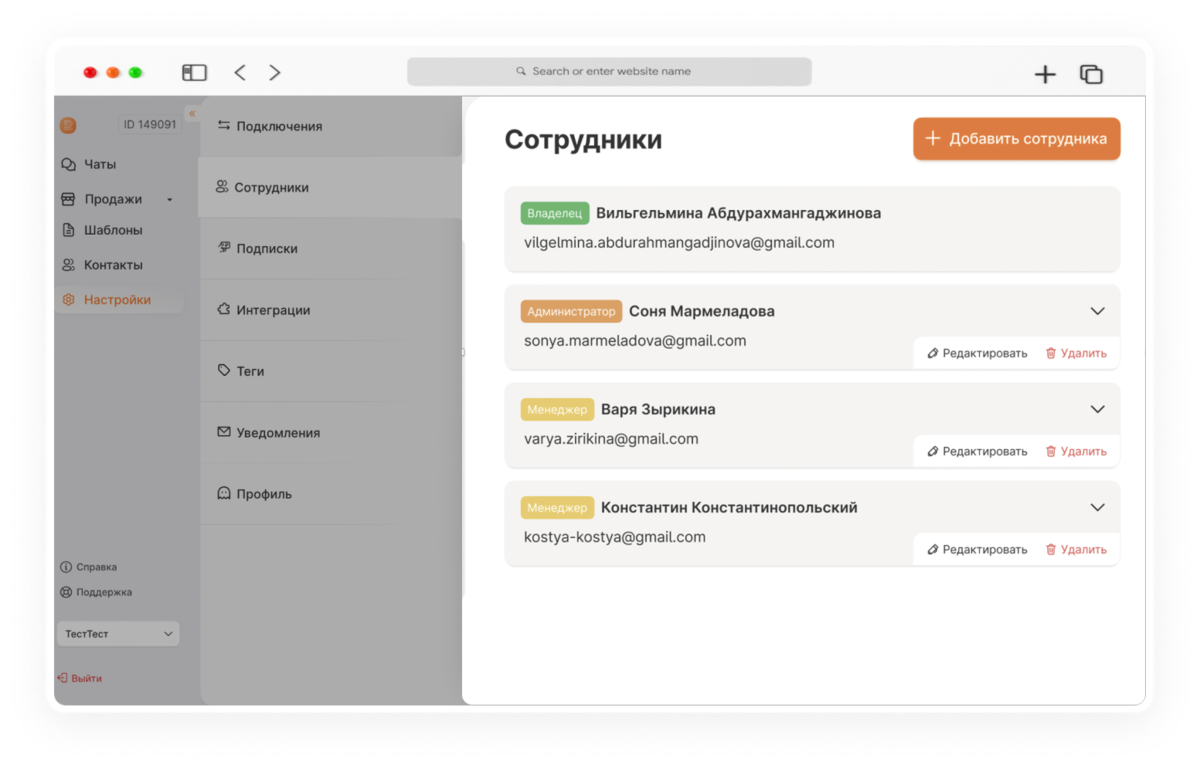Click Удалить for Константин Константинопольский

1076,549
